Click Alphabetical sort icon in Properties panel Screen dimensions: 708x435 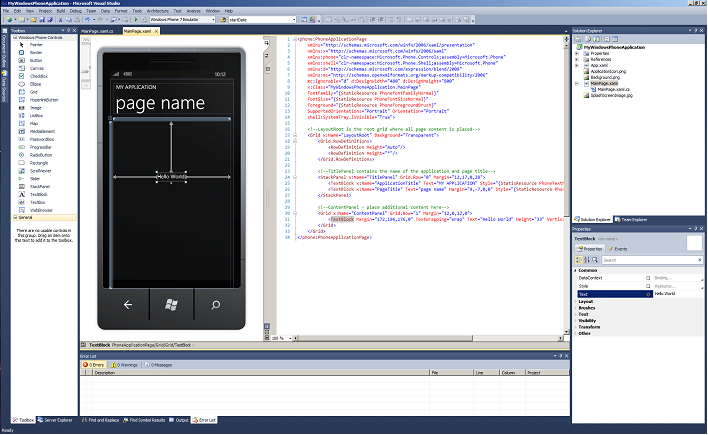pyautogui.click(x=587, y=260)
